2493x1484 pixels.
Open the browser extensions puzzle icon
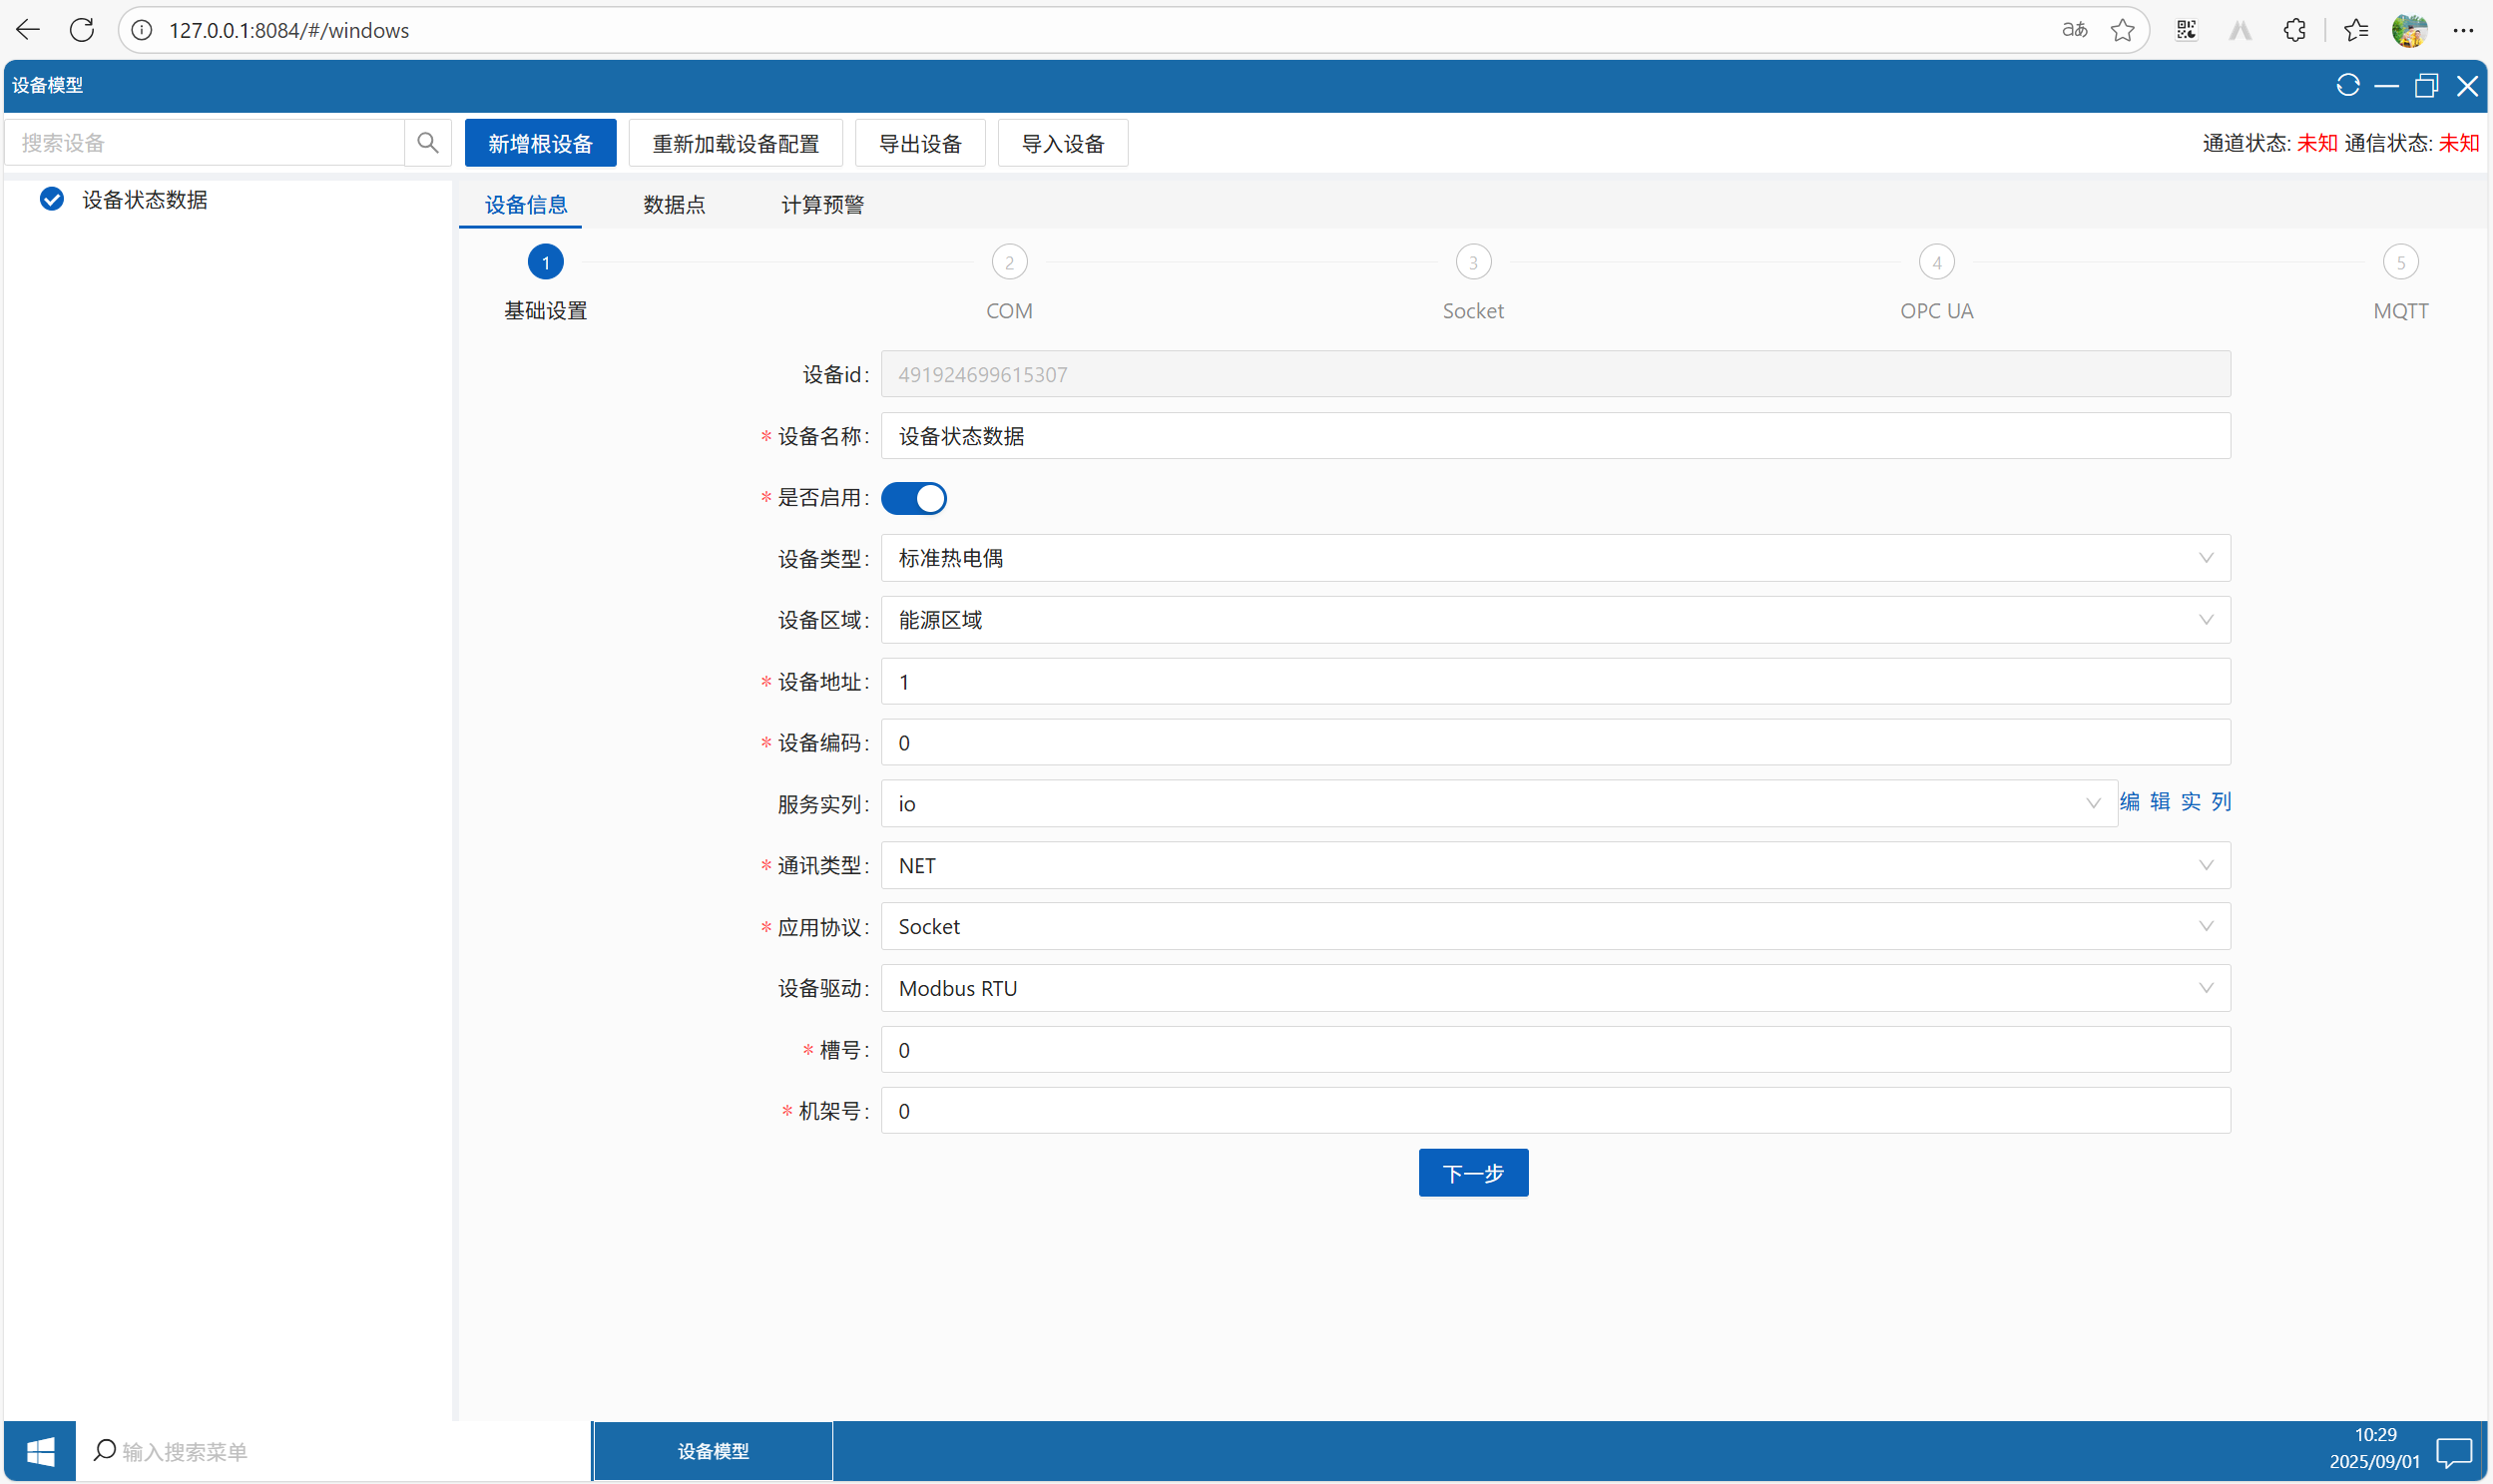click(2294, 30)
